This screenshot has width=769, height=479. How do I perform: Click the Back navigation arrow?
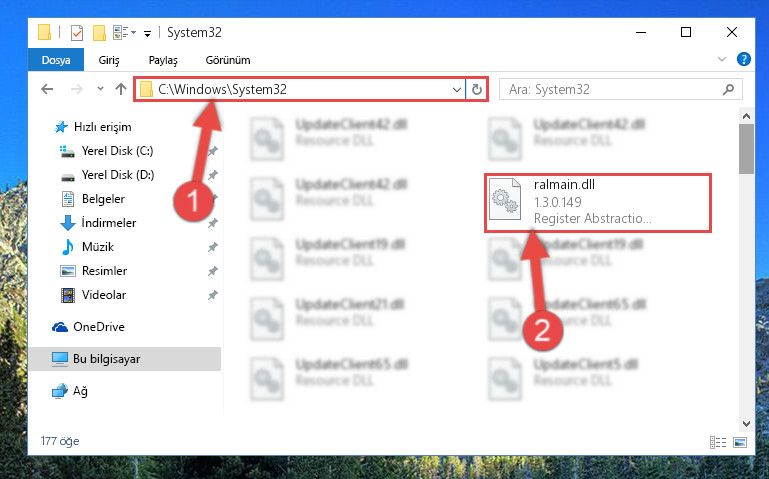coord(47,89)
